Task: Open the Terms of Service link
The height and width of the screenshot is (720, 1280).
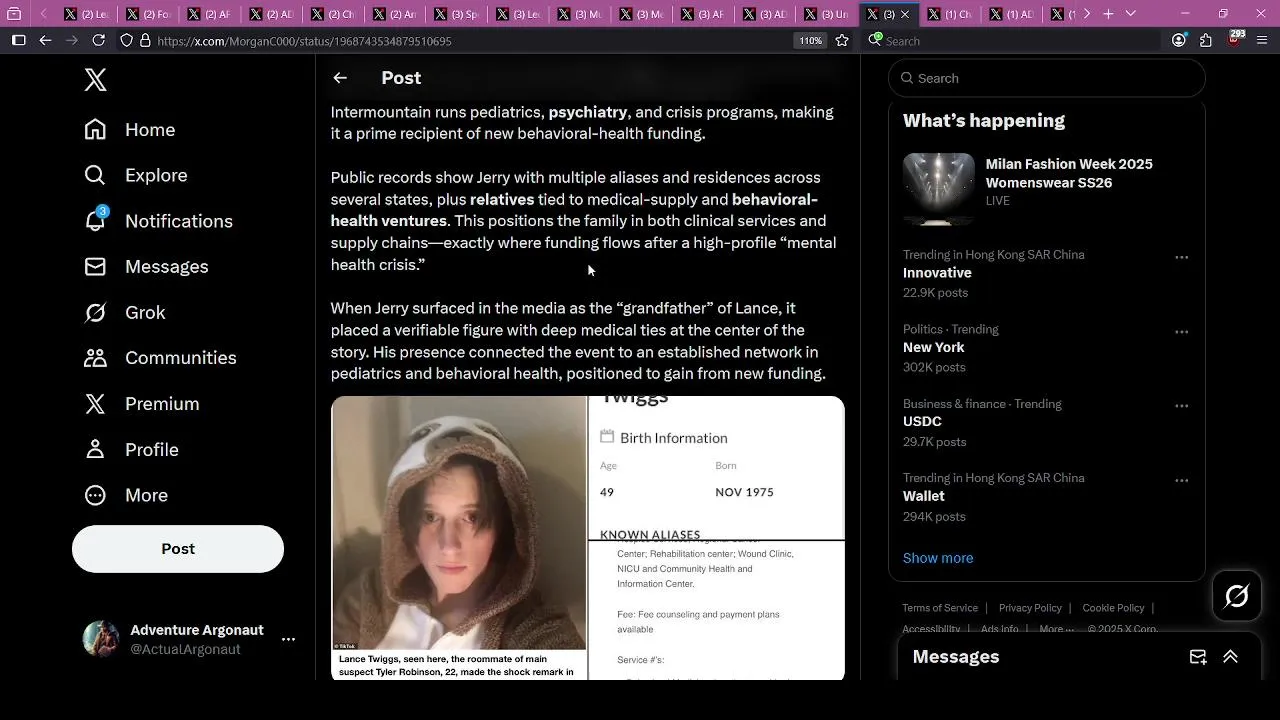Action: click(x=940, y=608)
